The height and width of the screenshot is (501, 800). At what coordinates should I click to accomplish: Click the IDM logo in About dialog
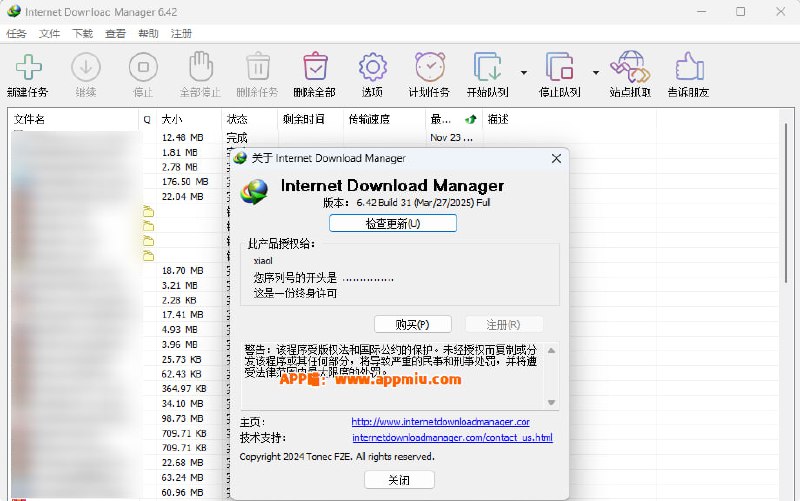[255, 191]
